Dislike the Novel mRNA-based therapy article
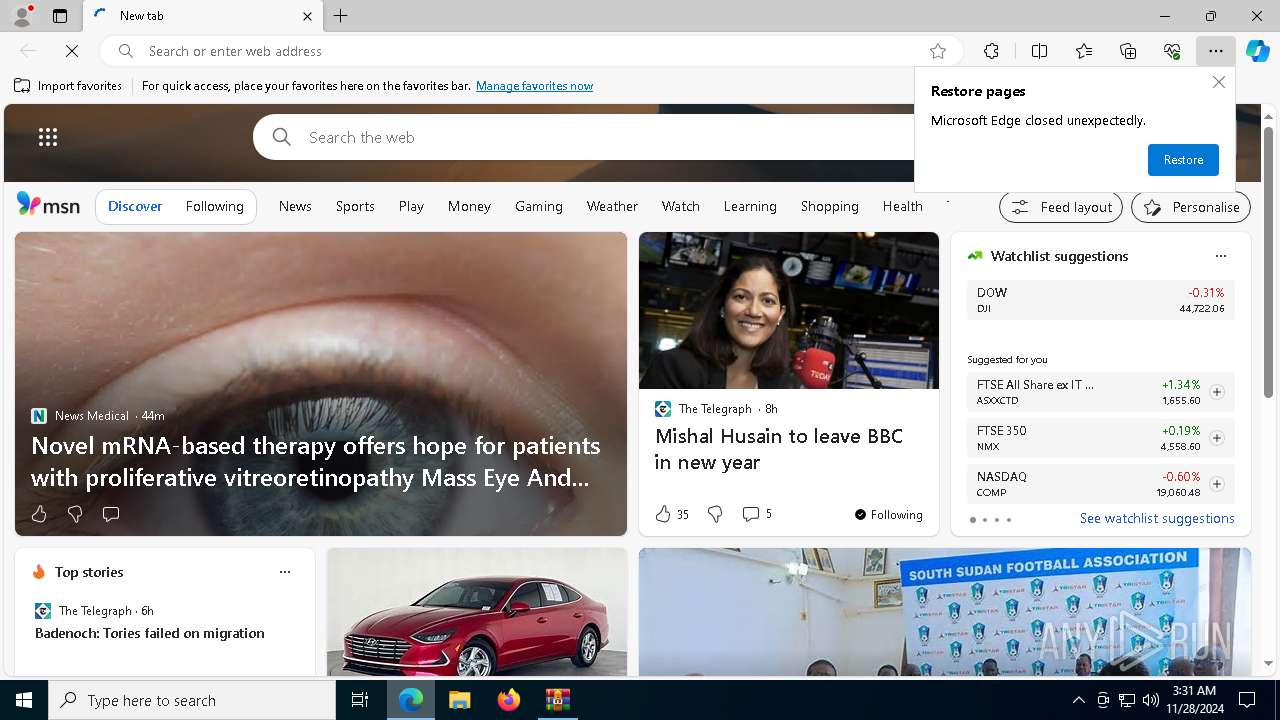Image resolution: width=1280 pixels, height=720 pixels. coord(75,514)
